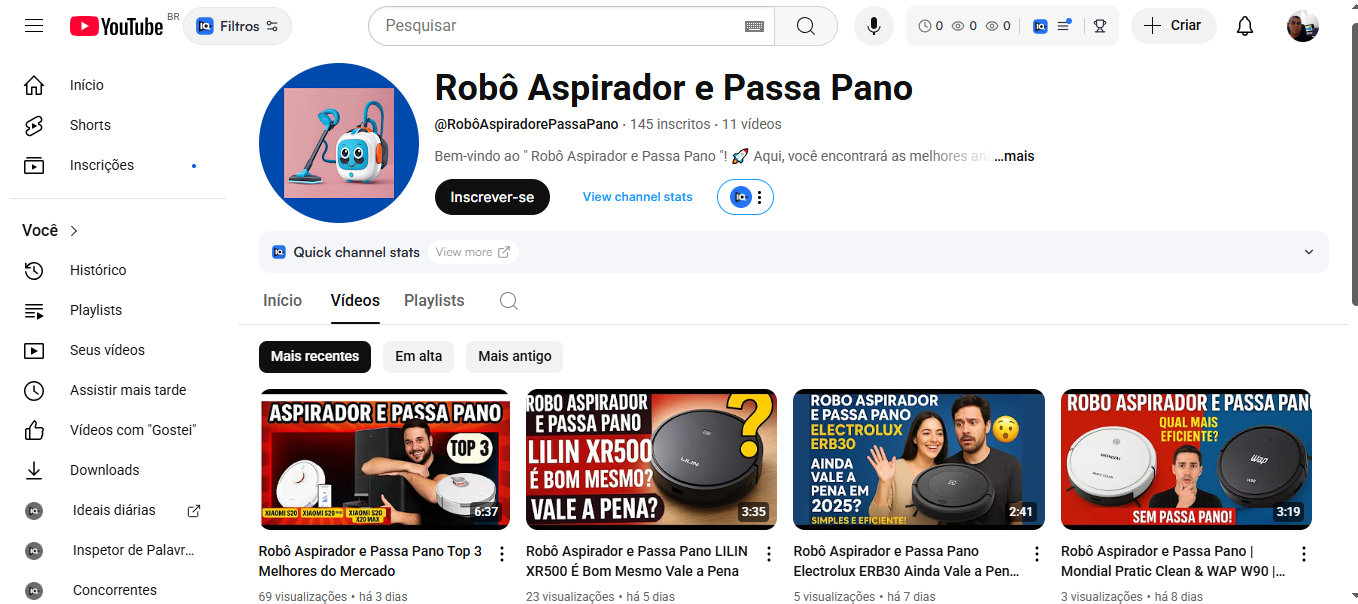
Task: Click the blue vidIQ logo in top bar
Action: point(1040,26)
